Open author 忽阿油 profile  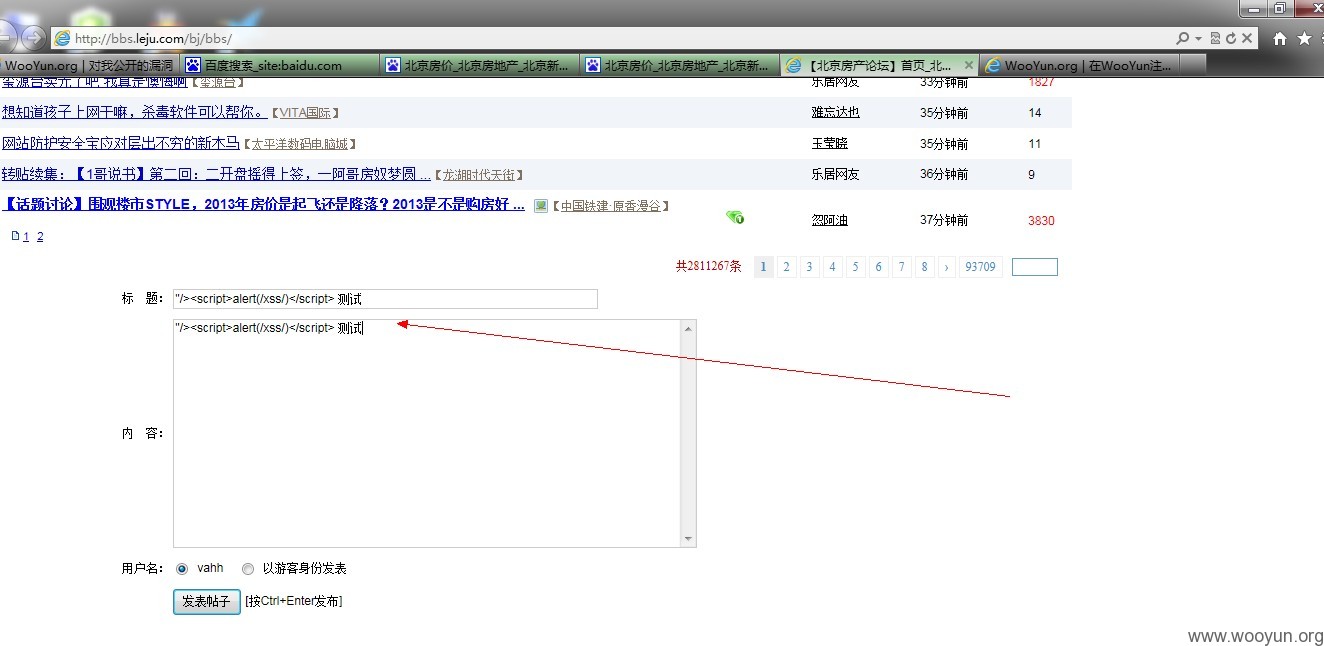[x=830, y=220]
